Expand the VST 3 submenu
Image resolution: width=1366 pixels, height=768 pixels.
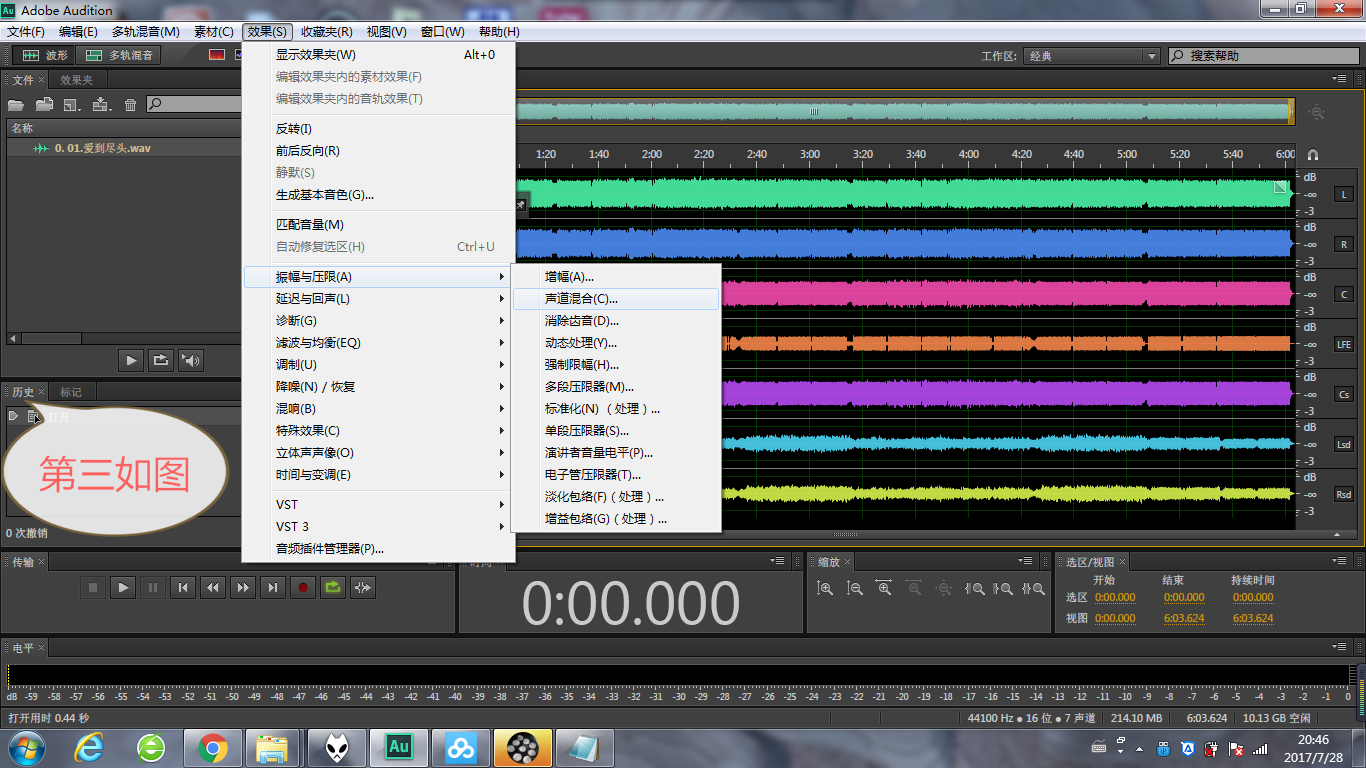point(379,527)
